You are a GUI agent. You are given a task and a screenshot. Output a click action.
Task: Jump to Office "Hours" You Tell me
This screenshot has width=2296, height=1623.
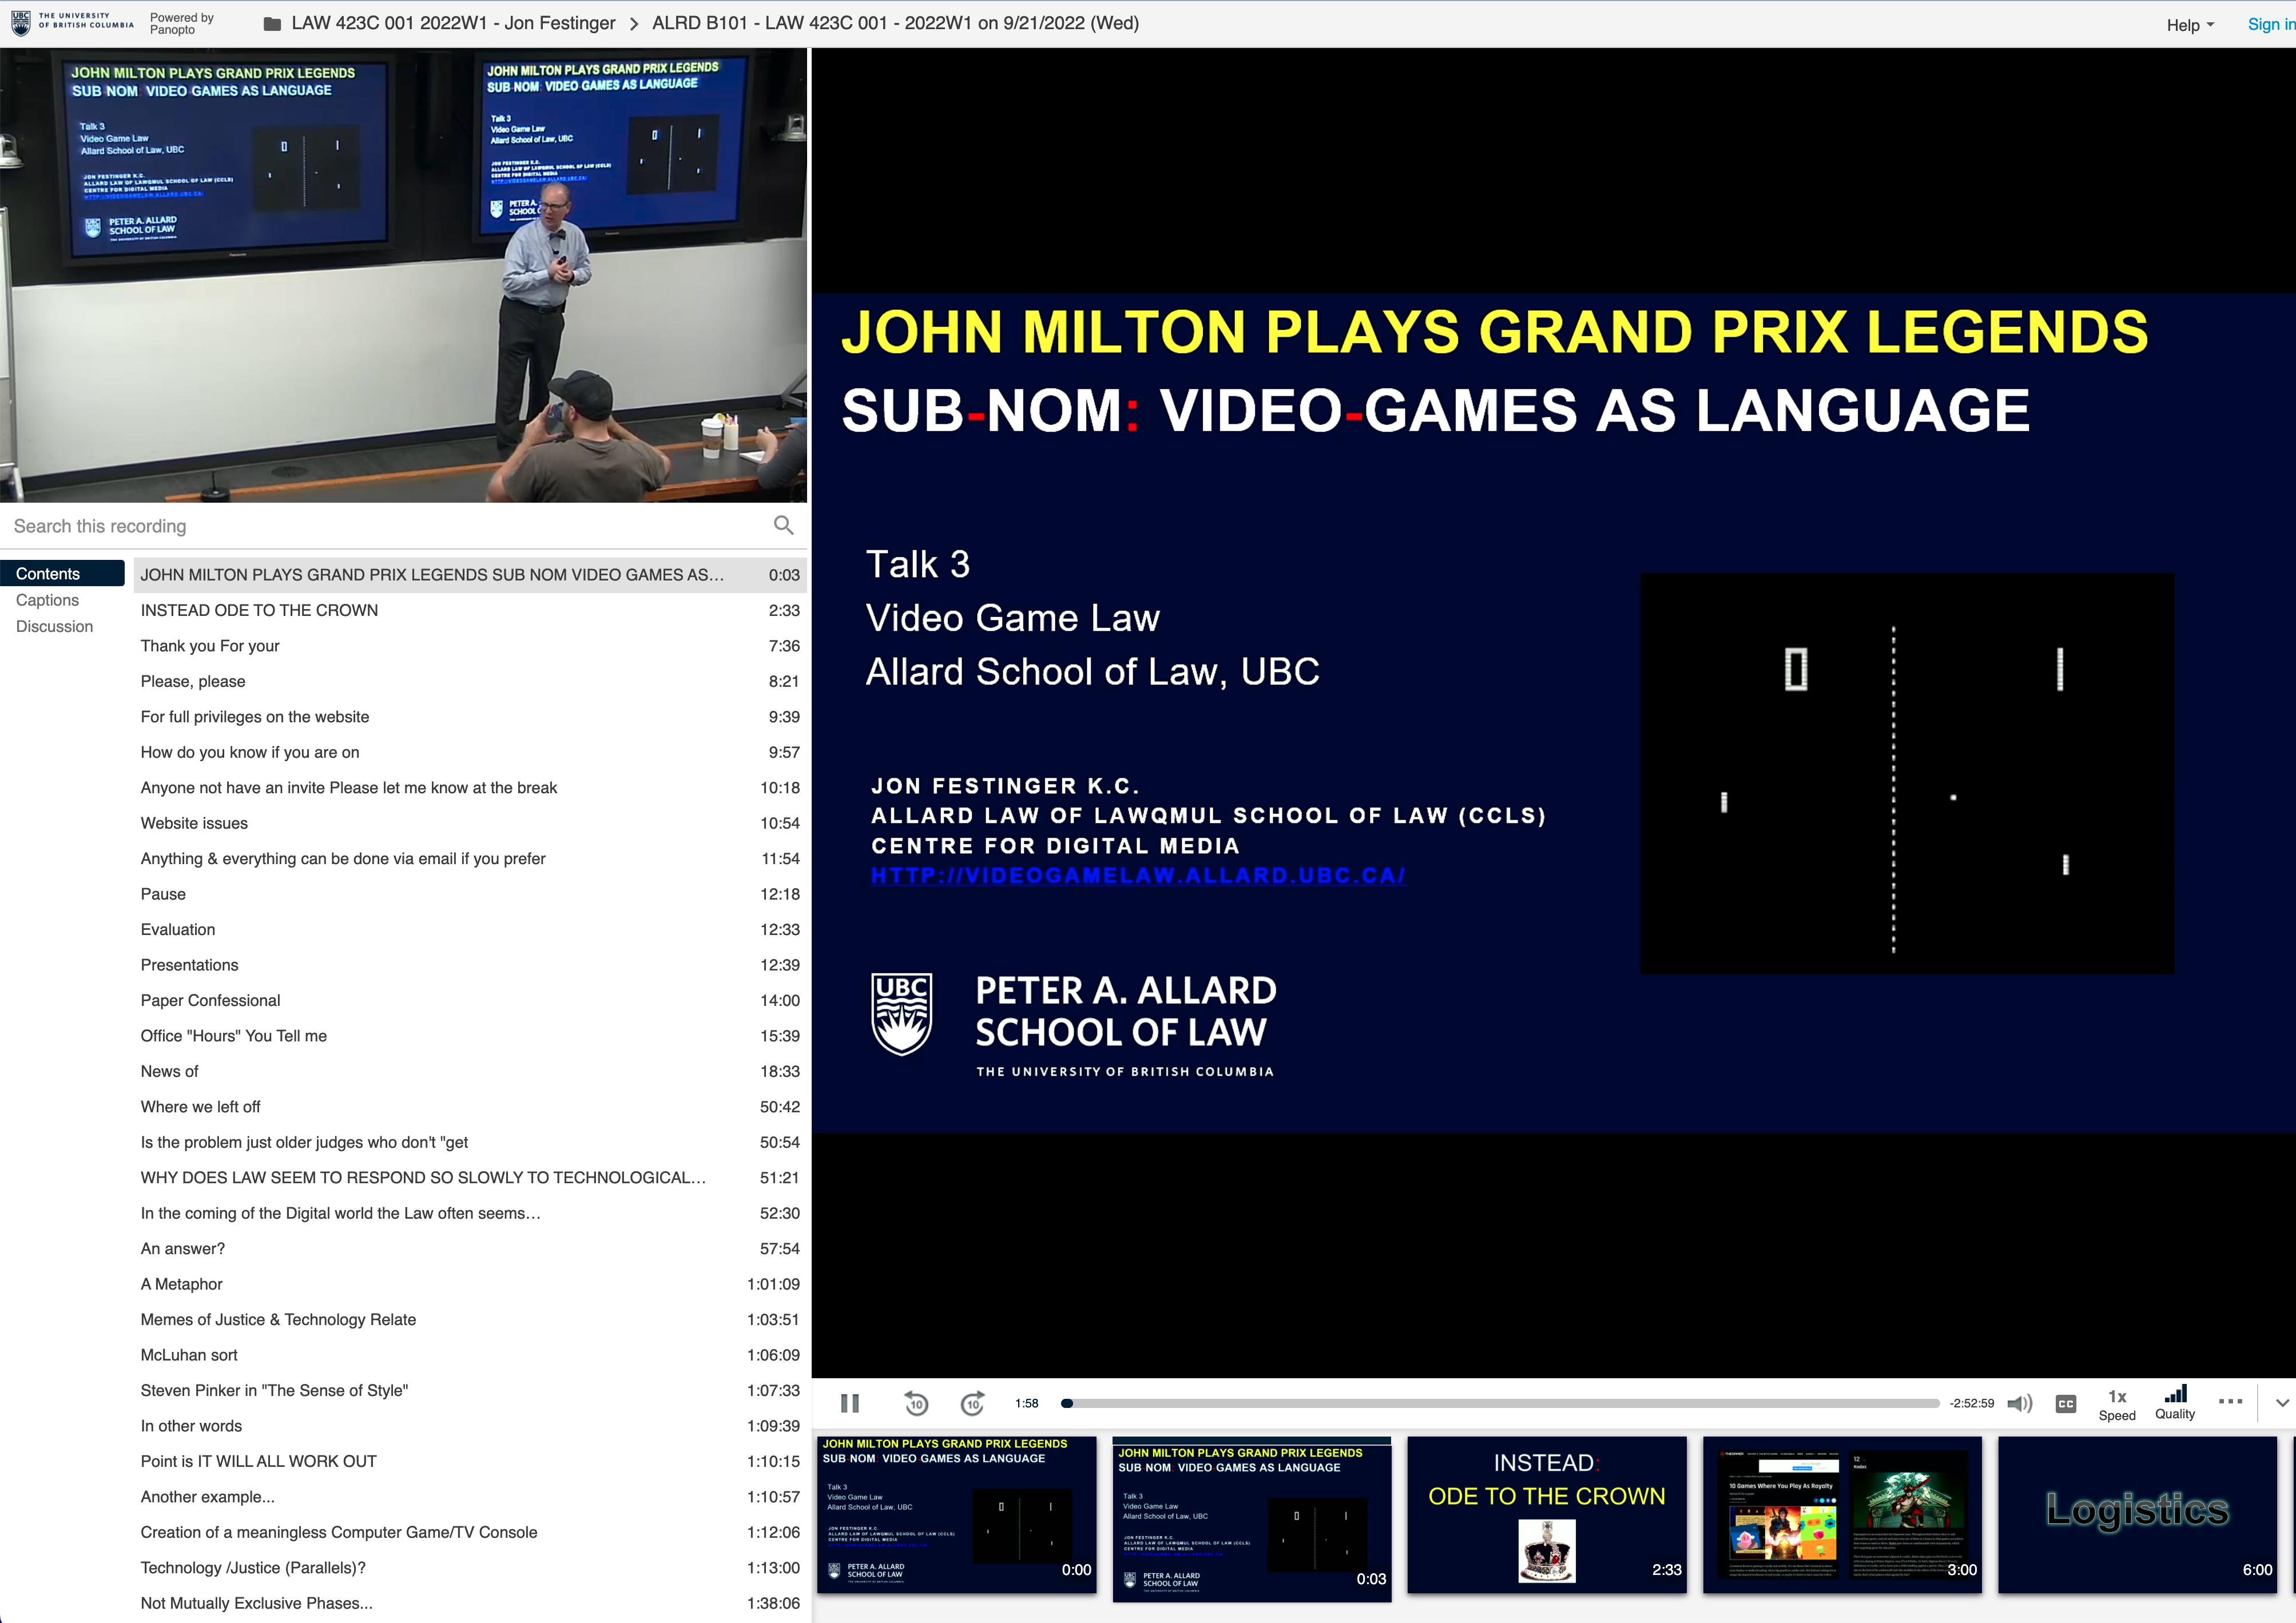coord(470,1036)
